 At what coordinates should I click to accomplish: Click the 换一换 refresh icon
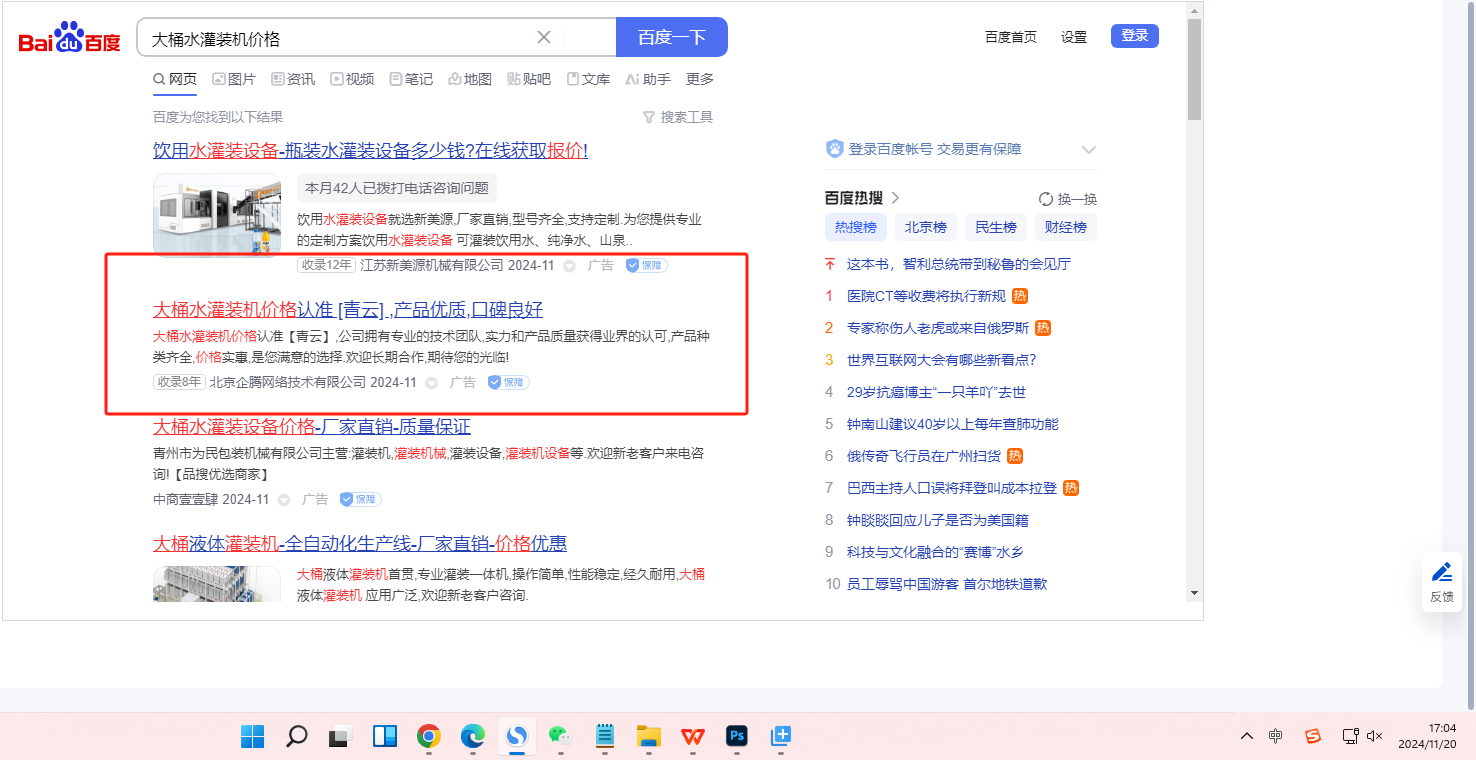[x=1046, y=199]
